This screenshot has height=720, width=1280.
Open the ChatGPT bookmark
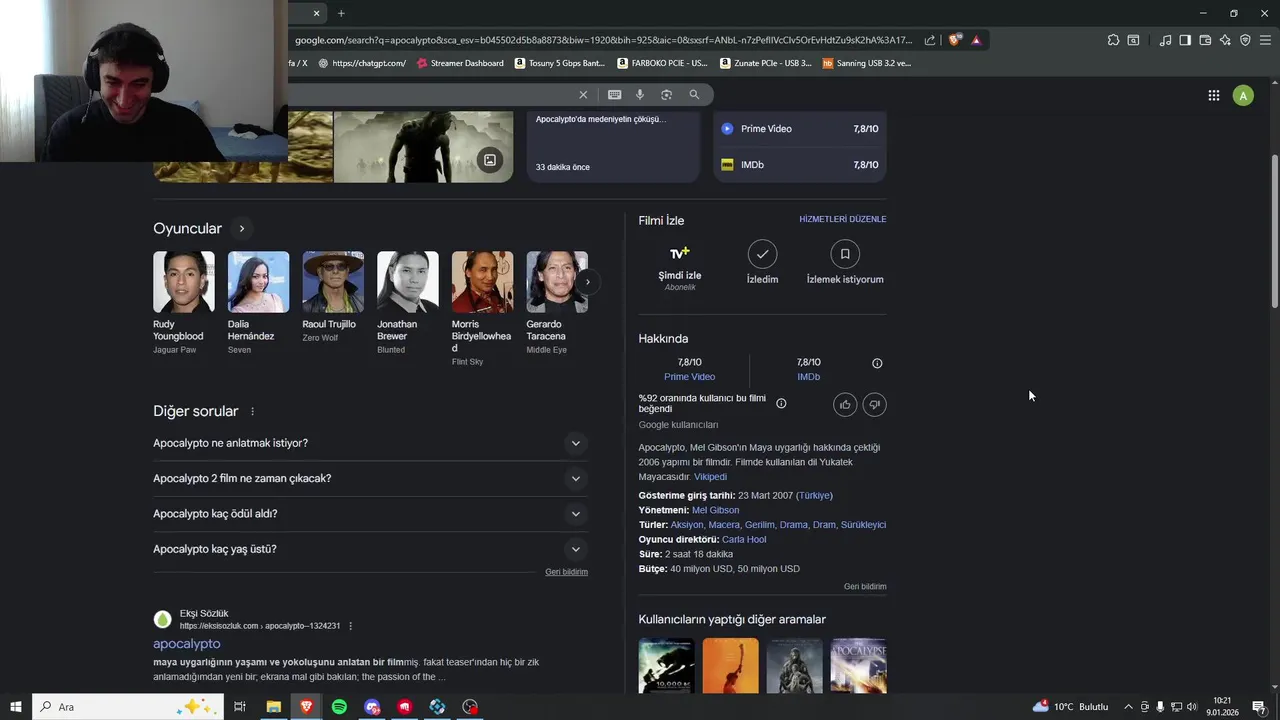point(362,63)
